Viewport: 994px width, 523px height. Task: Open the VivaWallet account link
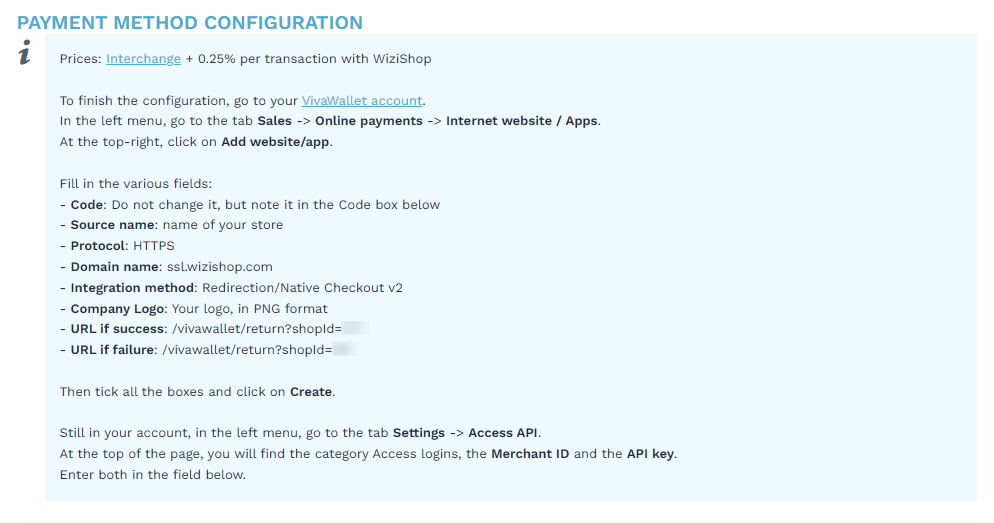pos(362,100)
